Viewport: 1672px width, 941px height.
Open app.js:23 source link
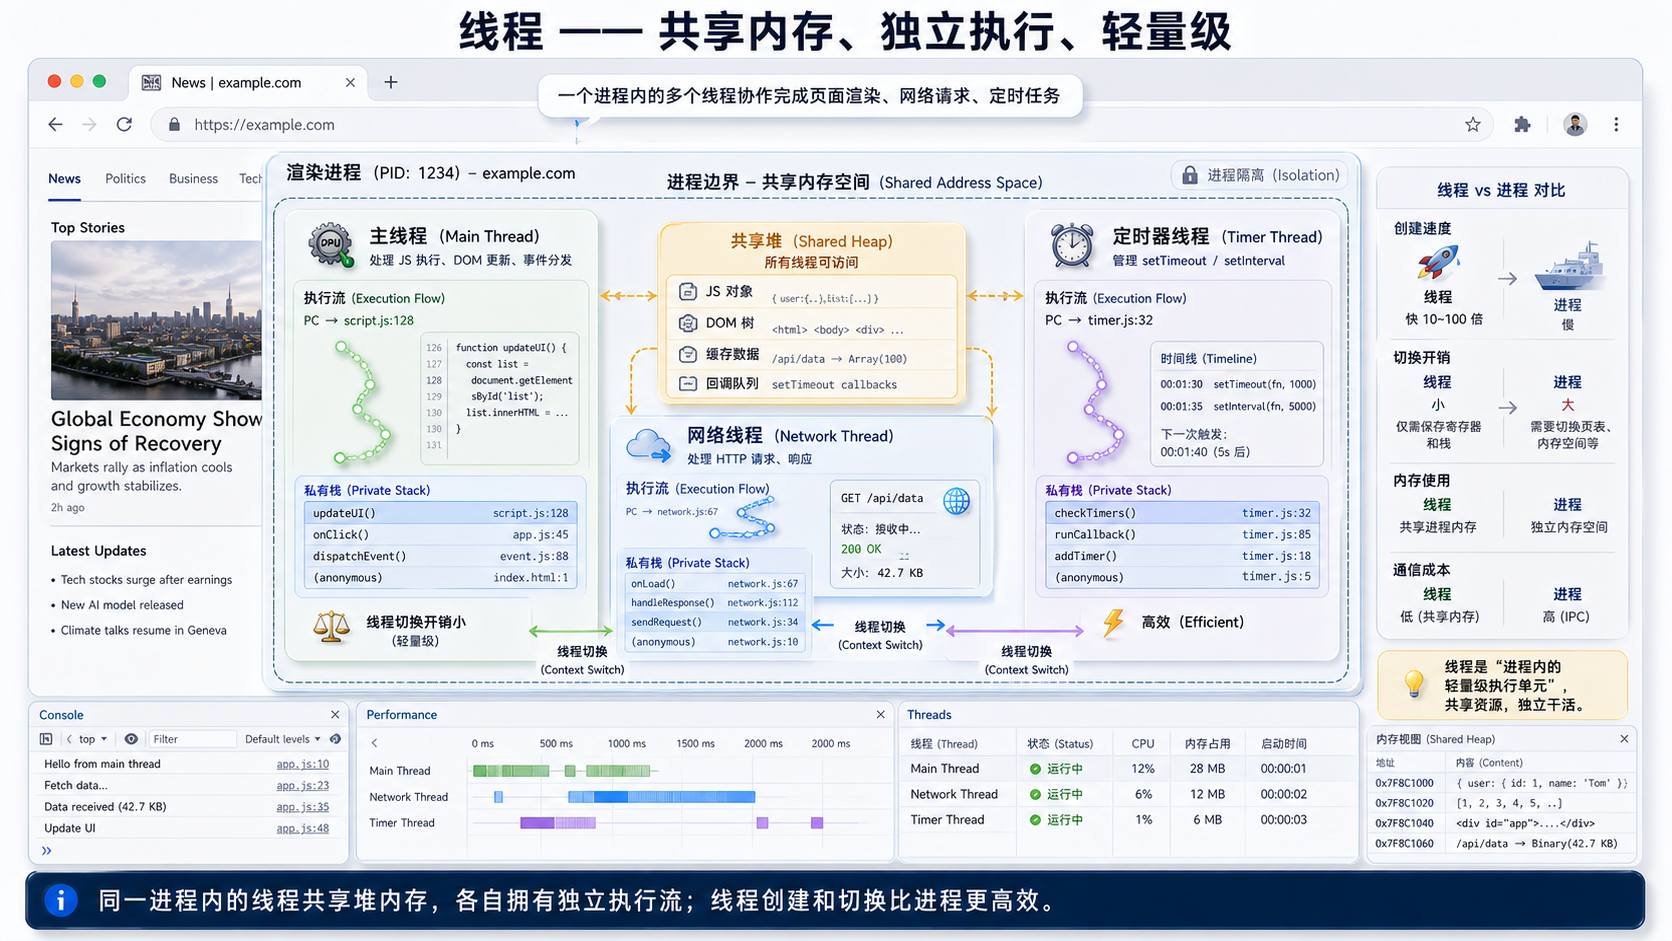tap(302, 785)
